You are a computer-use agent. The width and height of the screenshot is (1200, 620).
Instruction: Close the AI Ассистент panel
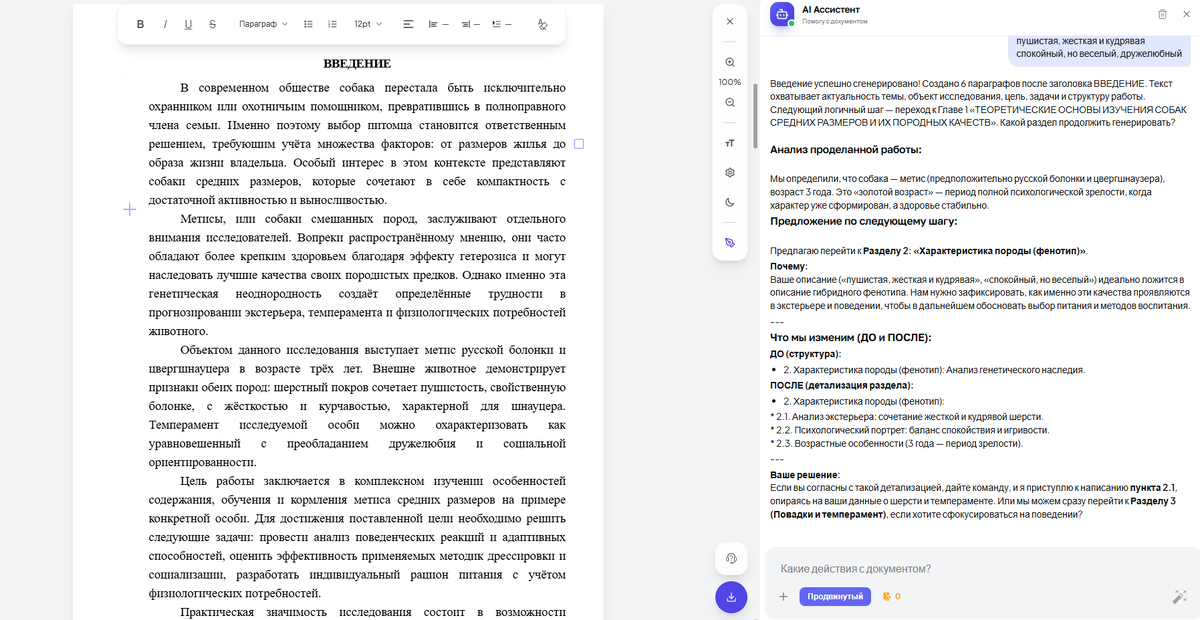(1185, 14)
